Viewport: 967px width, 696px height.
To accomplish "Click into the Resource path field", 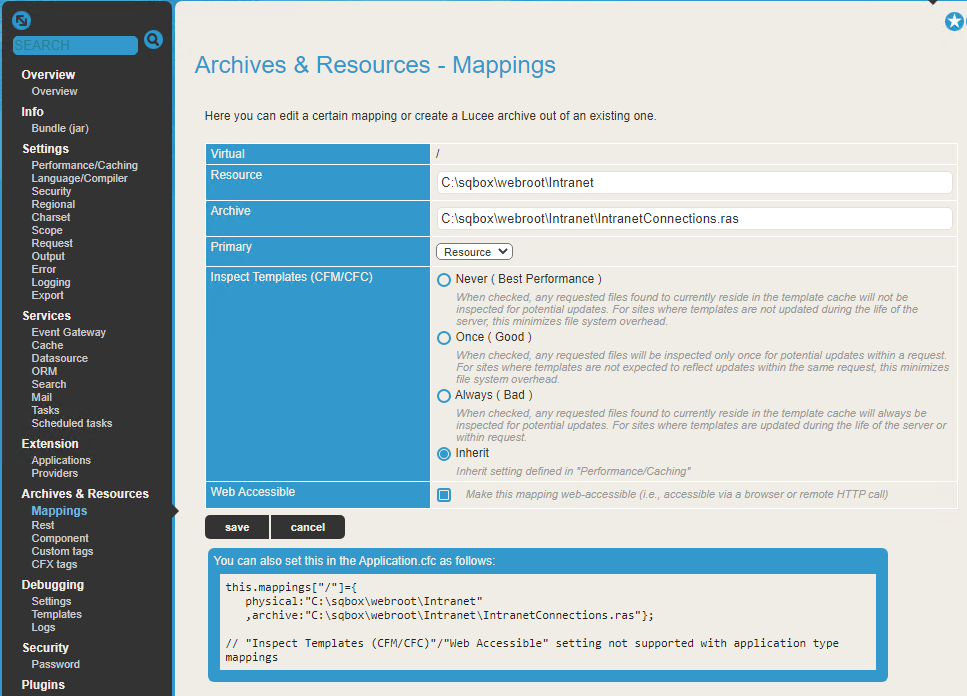I will (694, 182).
